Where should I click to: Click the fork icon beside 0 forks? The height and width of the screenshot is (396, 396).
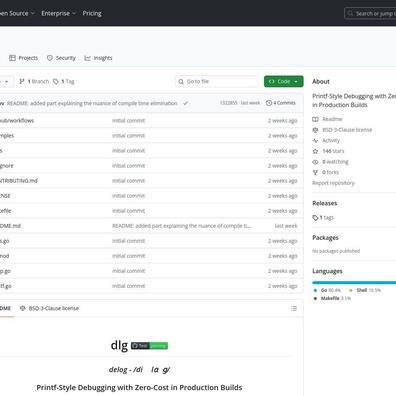tap(315, 172)
